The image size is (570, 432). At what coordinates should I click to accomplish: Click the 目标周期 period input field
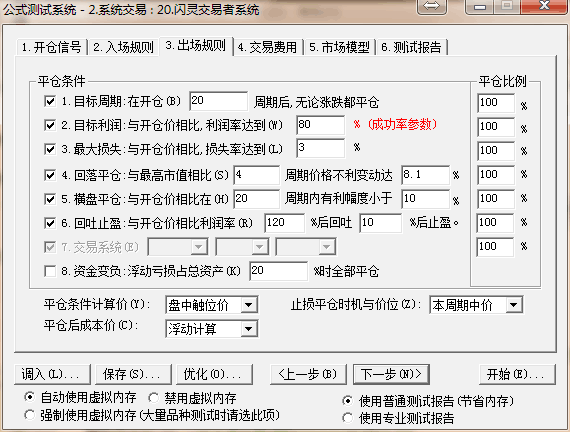pyautogui.click(x=218, y=101)
